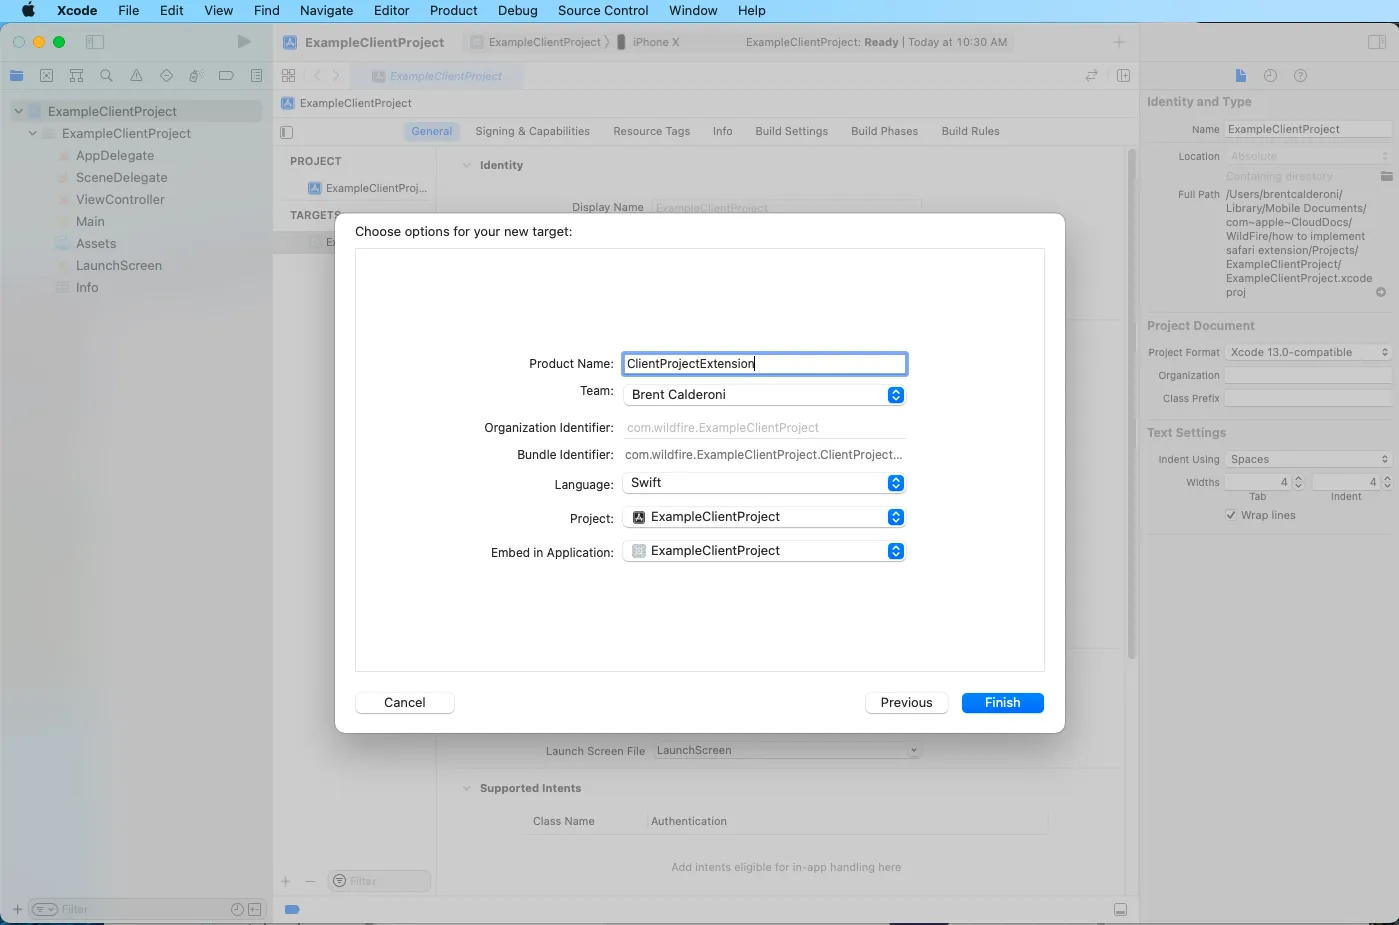This screenshot has height=925, width=1399.
Task: Open the Project Format dropdown
Action: (x=1308, y=352)
